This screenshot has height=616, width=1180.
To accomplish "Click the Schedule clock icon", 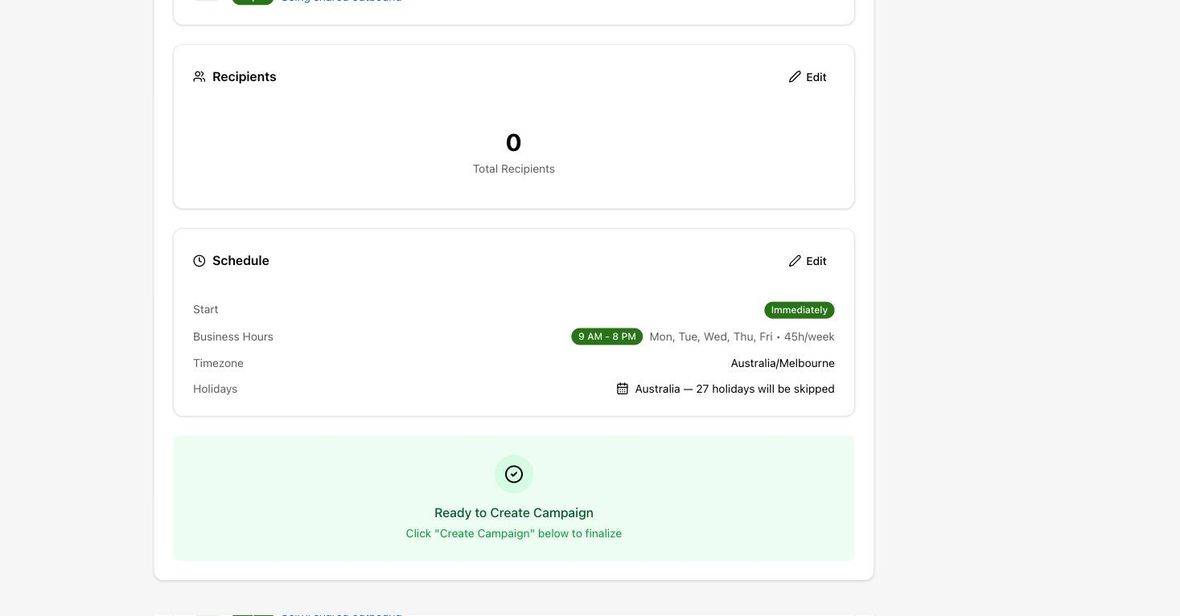I will point(199,261).
